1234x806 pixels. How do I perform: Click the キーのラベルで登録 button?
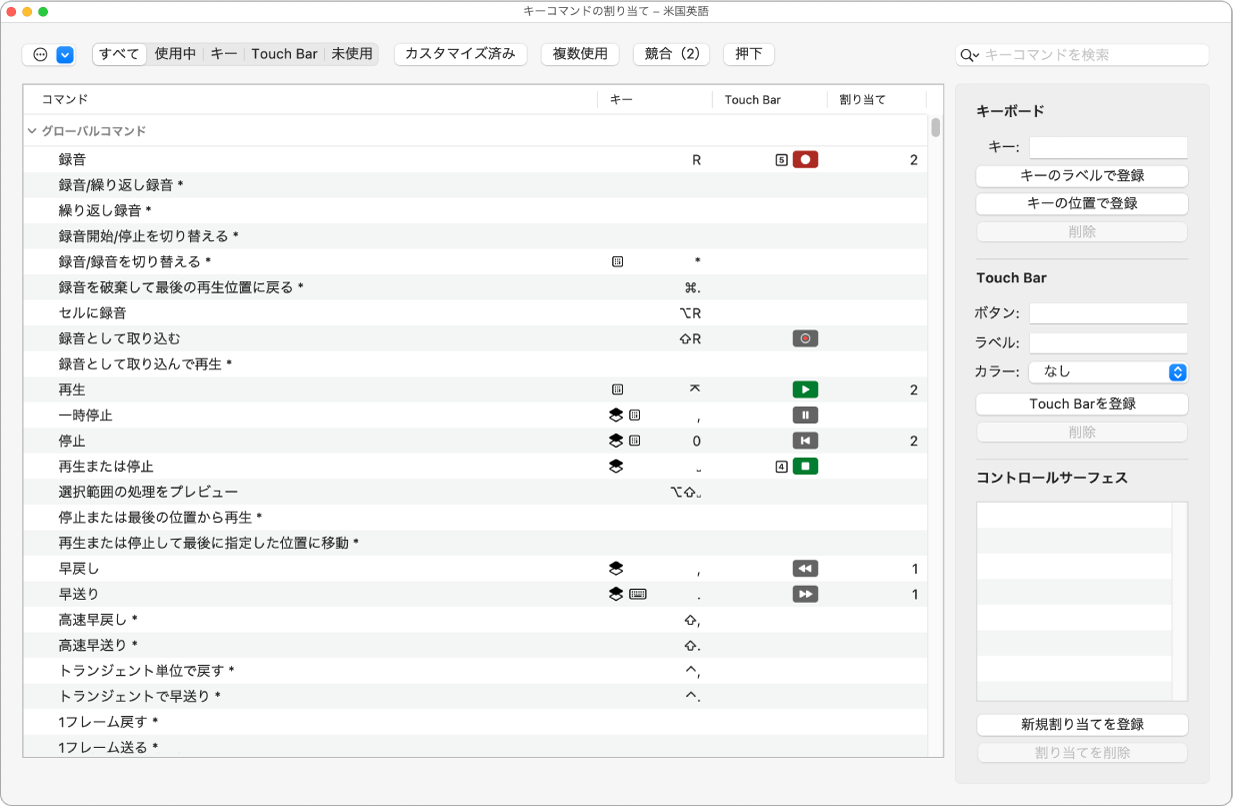(x=1082, y=176)
